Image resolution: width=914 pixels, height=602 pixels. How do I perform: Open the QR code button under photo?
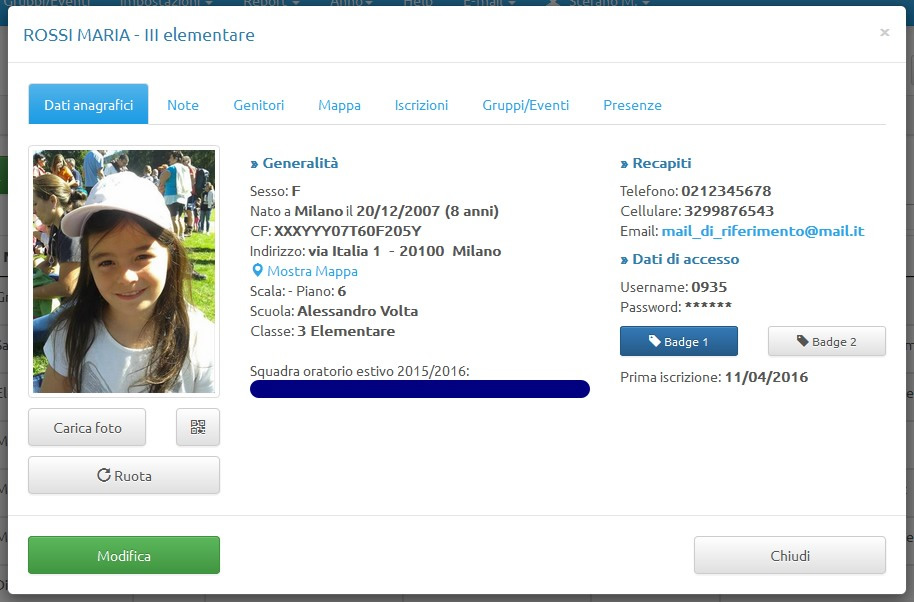pyautogui.click(x=198, y=427)
